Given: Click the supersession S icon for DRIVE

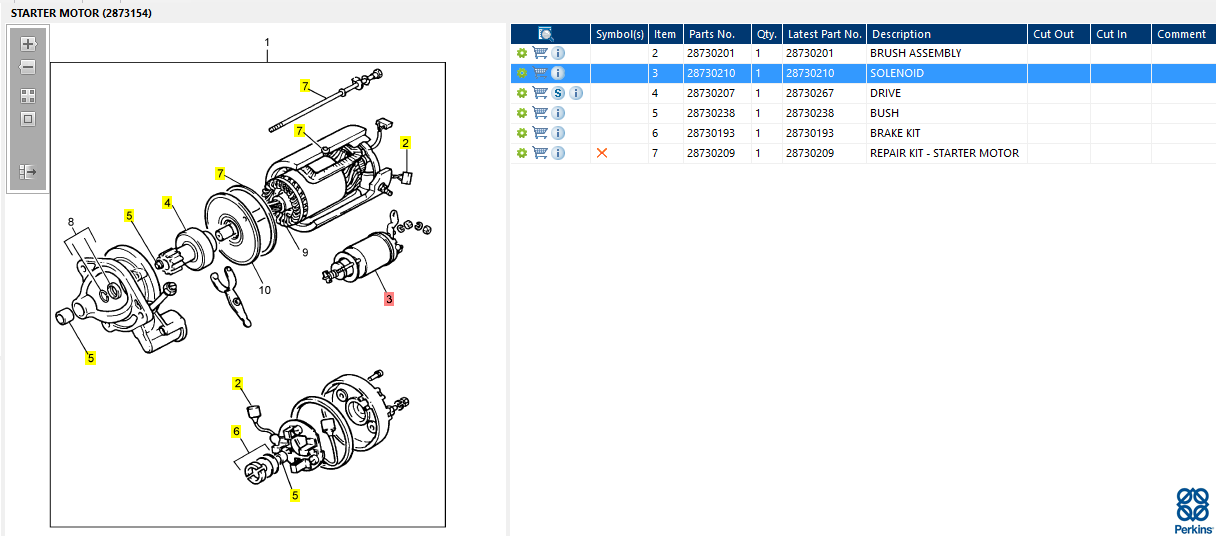Looking at the screenshot, I should (558, 93).
